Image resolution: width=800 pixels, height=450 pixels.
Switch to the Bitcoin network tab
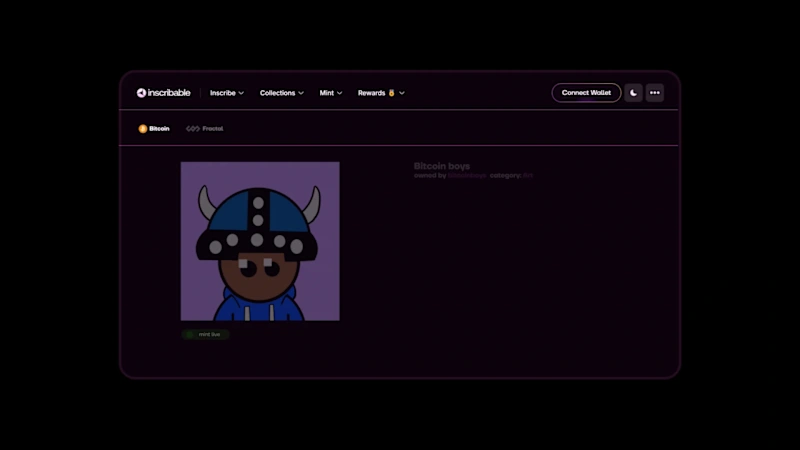[x=154, y=129]
